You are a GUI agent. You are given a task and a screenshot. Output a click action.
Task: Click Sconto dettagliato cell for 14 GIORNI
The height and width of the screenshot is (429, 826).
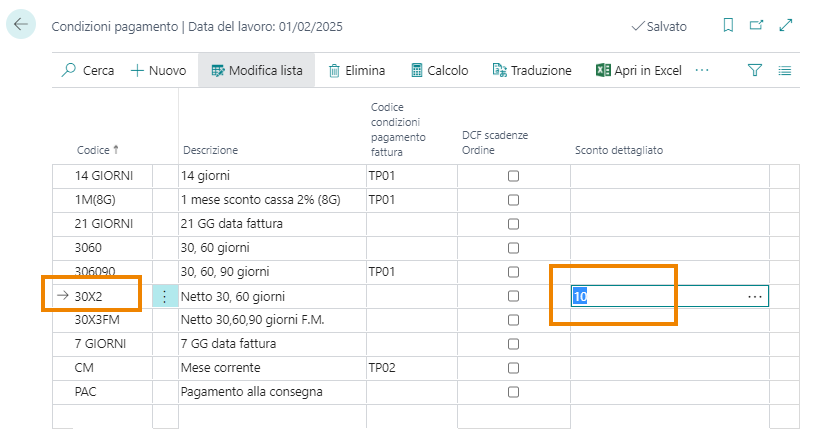pyautogui.click(x=670, y=176)
